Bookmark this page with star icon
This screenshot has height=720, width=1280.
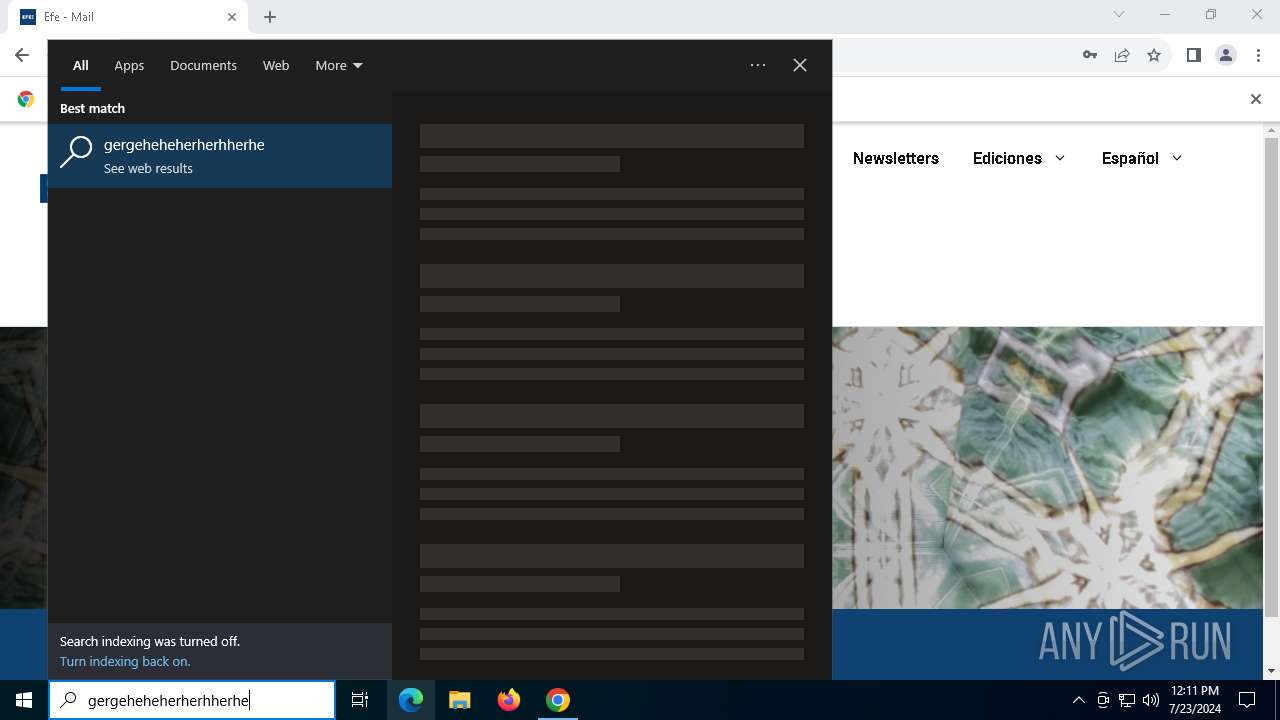(x=1154, y=55)
